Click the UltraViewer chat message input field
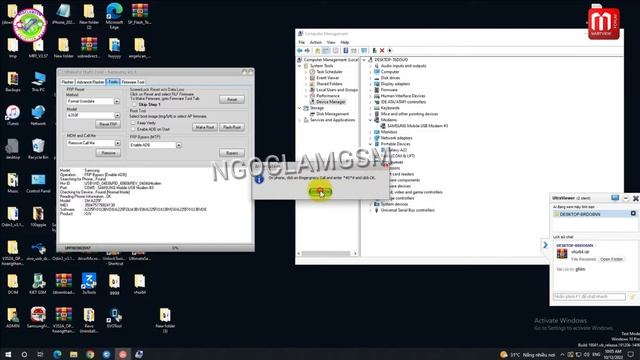The image size is (640, 360). (589, 297)
